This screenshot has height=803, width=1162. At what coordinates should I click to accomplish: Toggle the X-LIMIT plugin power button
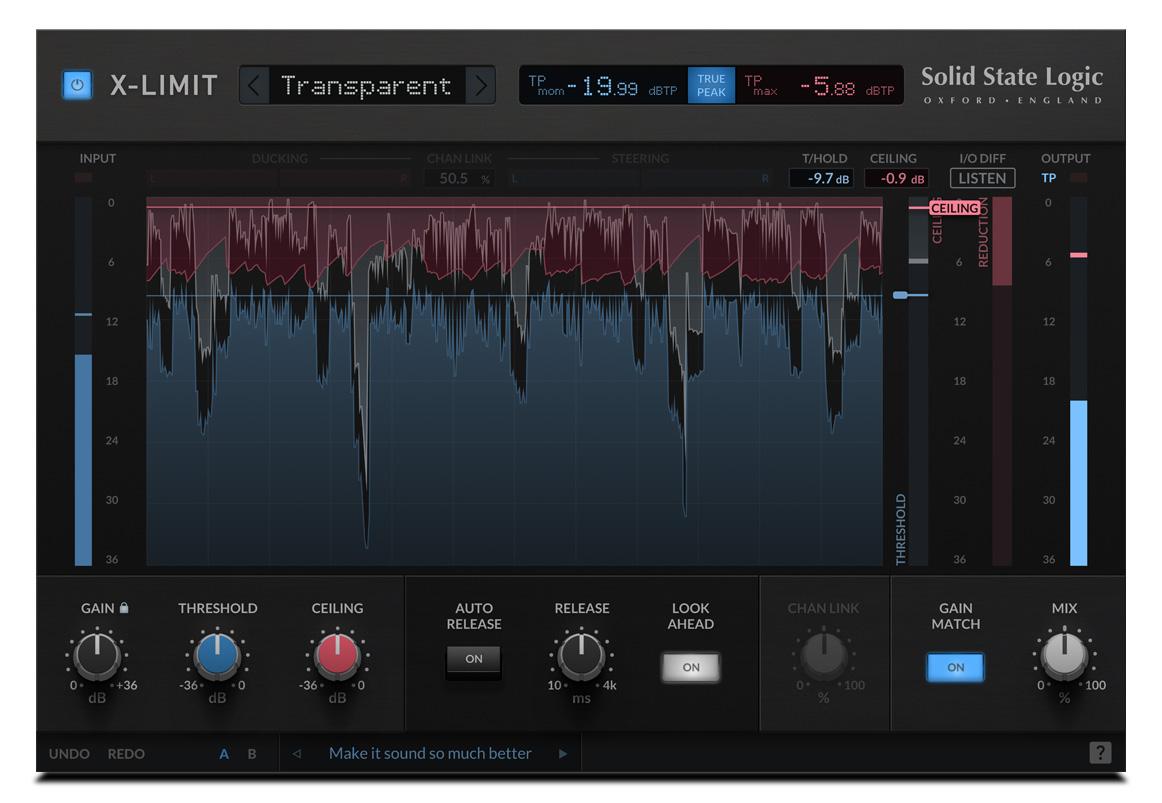[x=77, y=85]
